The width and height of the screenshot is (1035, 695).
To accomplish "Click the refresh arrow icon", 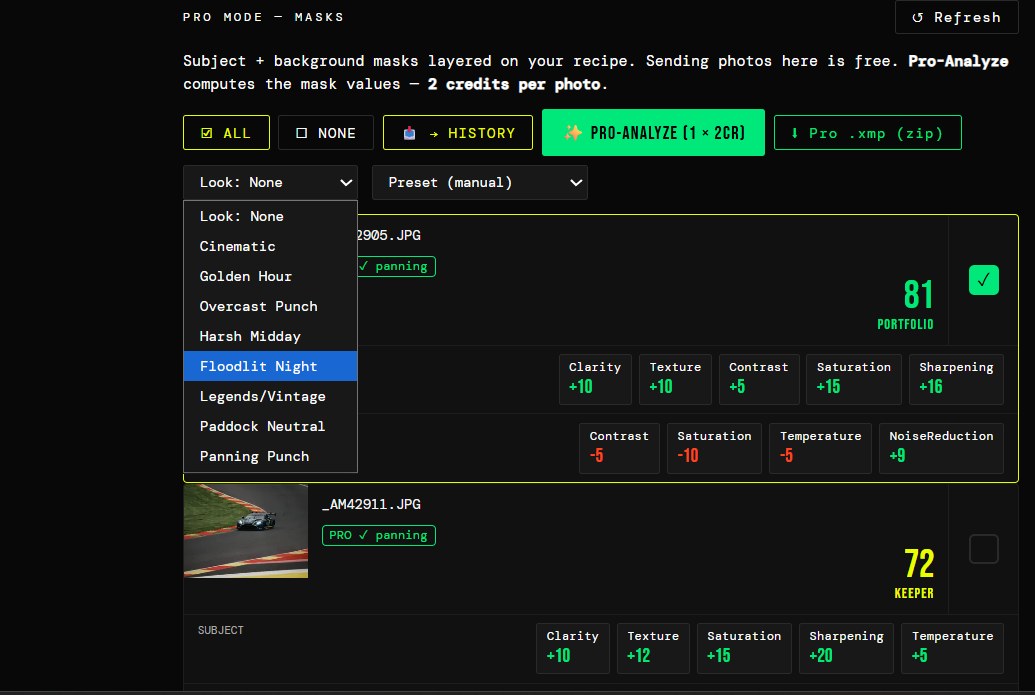I will (x=918, y=18).
